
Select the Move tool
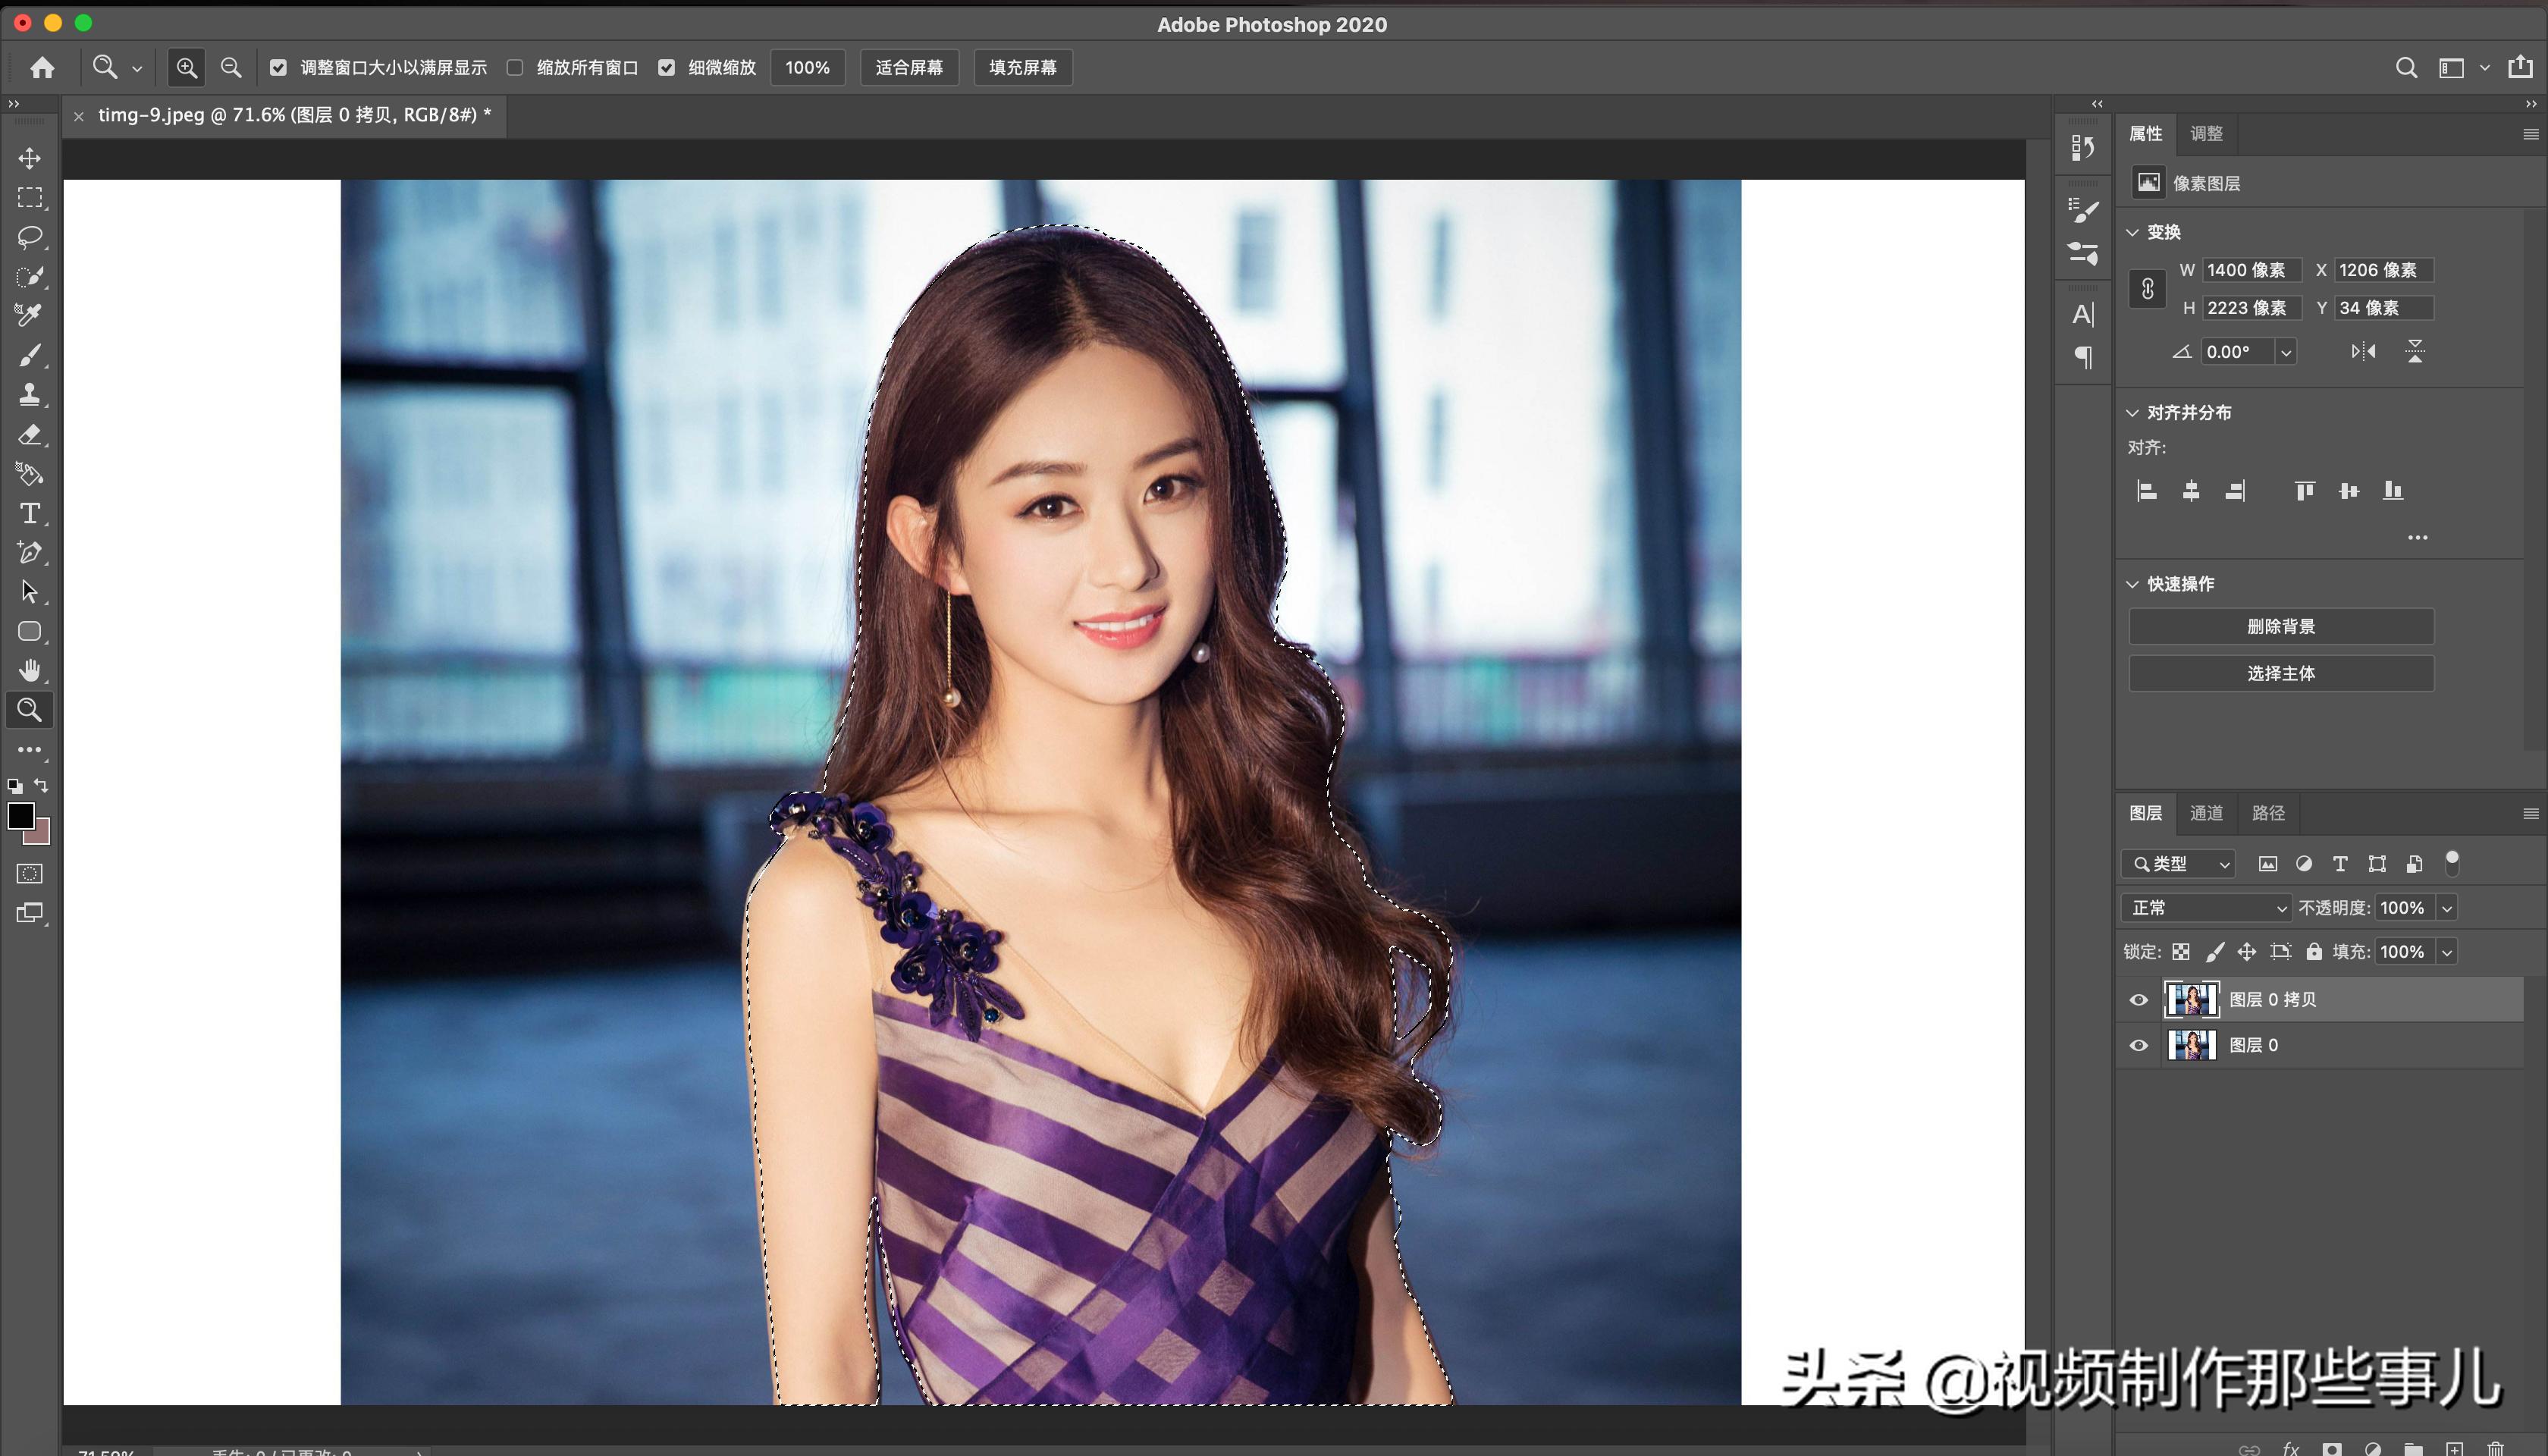click(x=29, y=158)
